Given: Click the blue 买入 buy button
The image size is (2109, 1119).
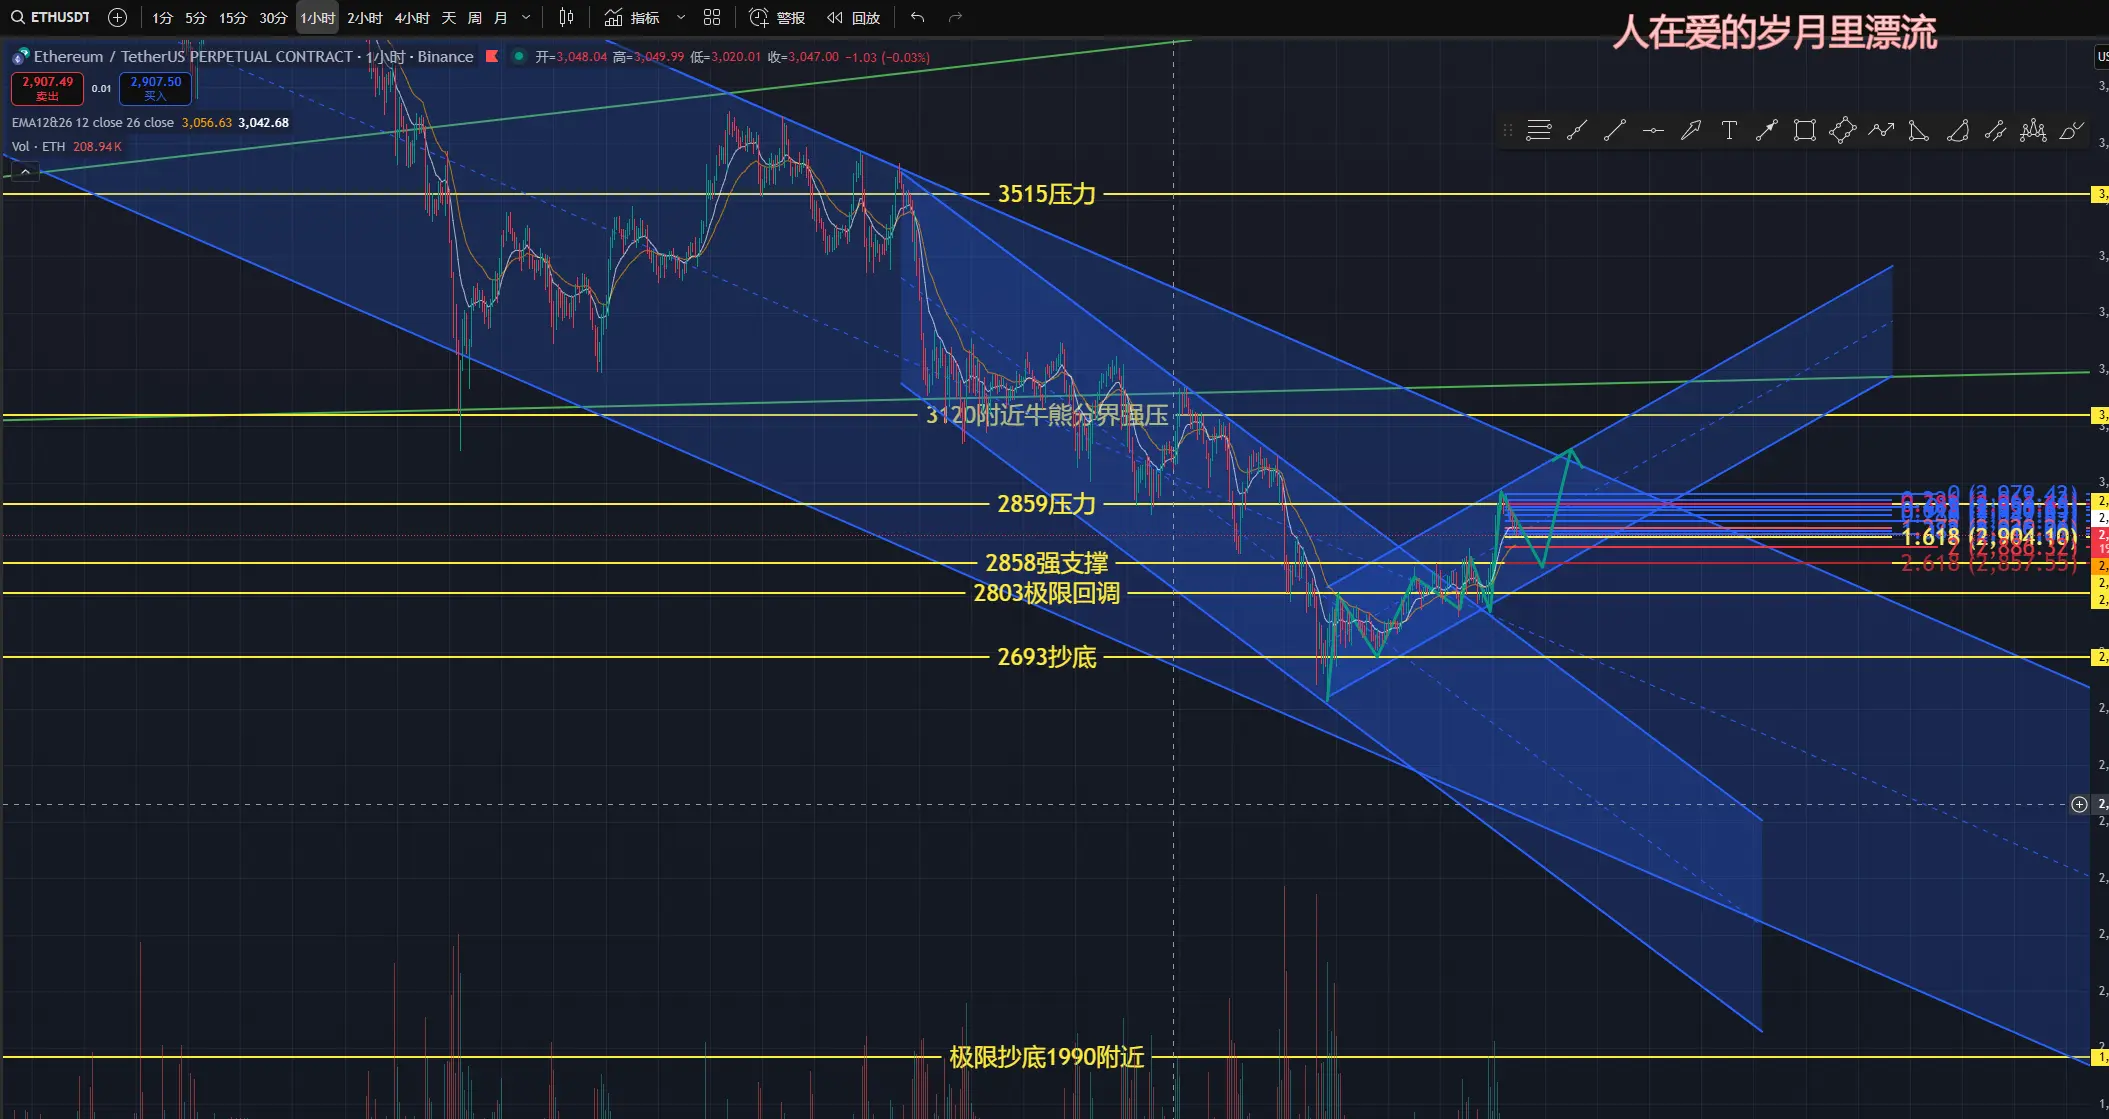Looking at the screenshot, I should (x=155, y=88).
